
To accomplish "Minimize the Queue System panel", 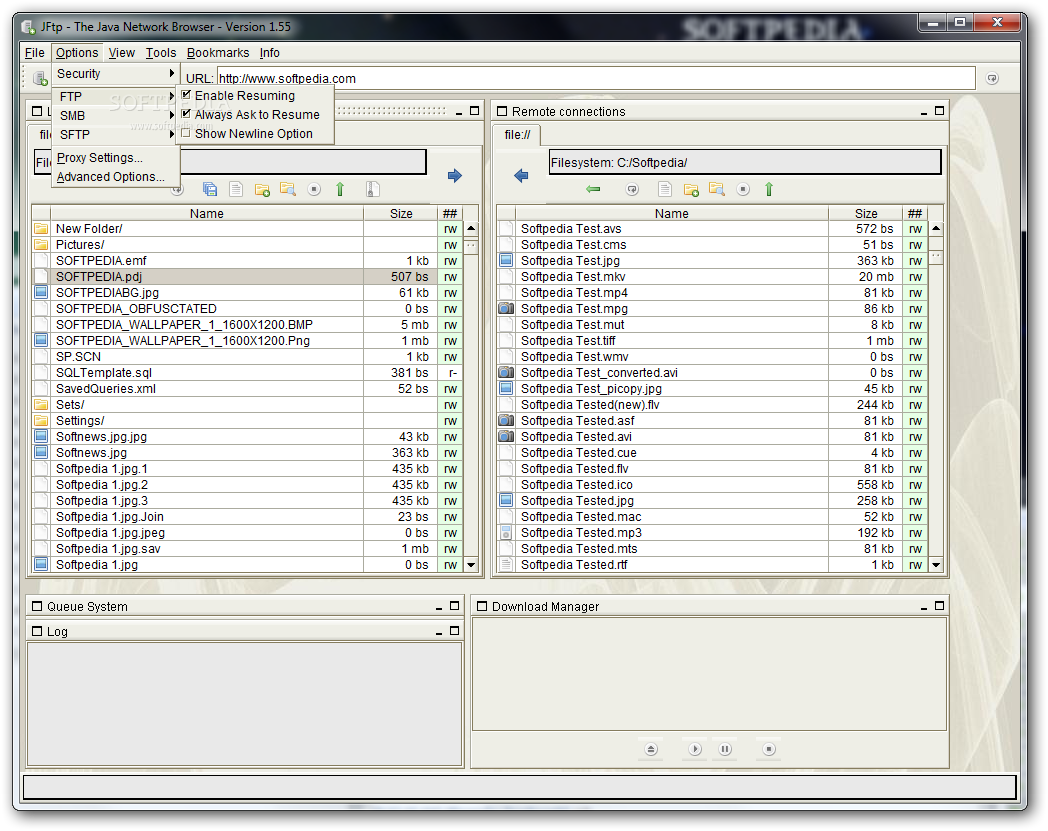I will [439, 607].
